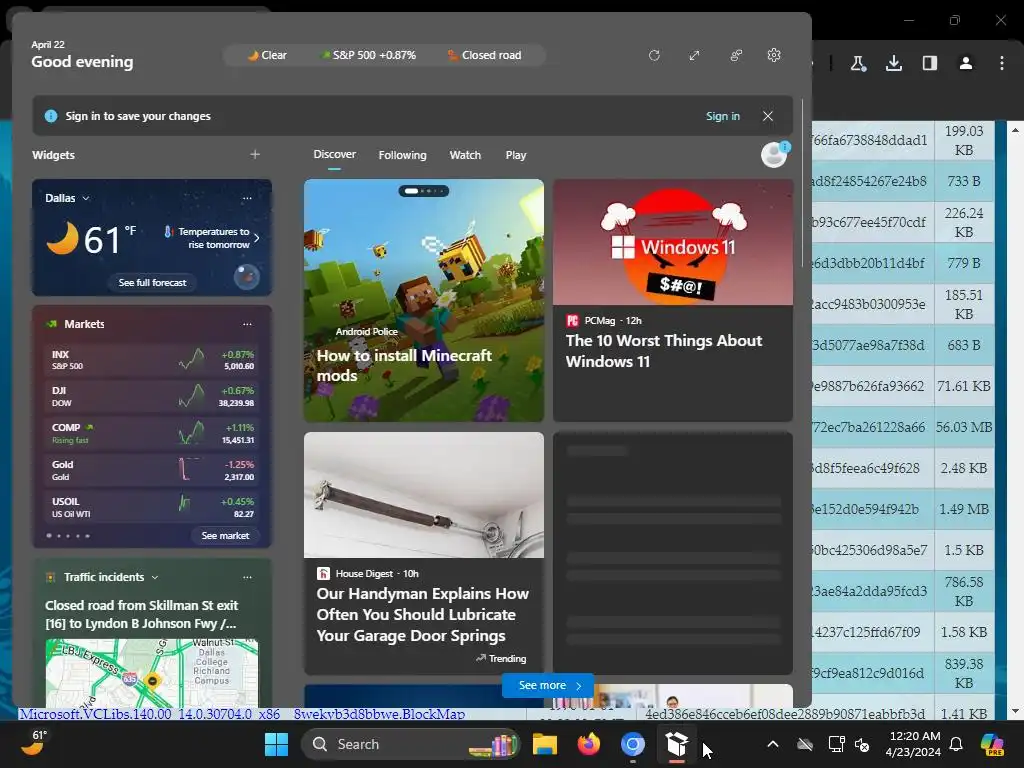Switch to Chrome in taskbar
This screenshot has width=1024, height=768.
[633, 744]
